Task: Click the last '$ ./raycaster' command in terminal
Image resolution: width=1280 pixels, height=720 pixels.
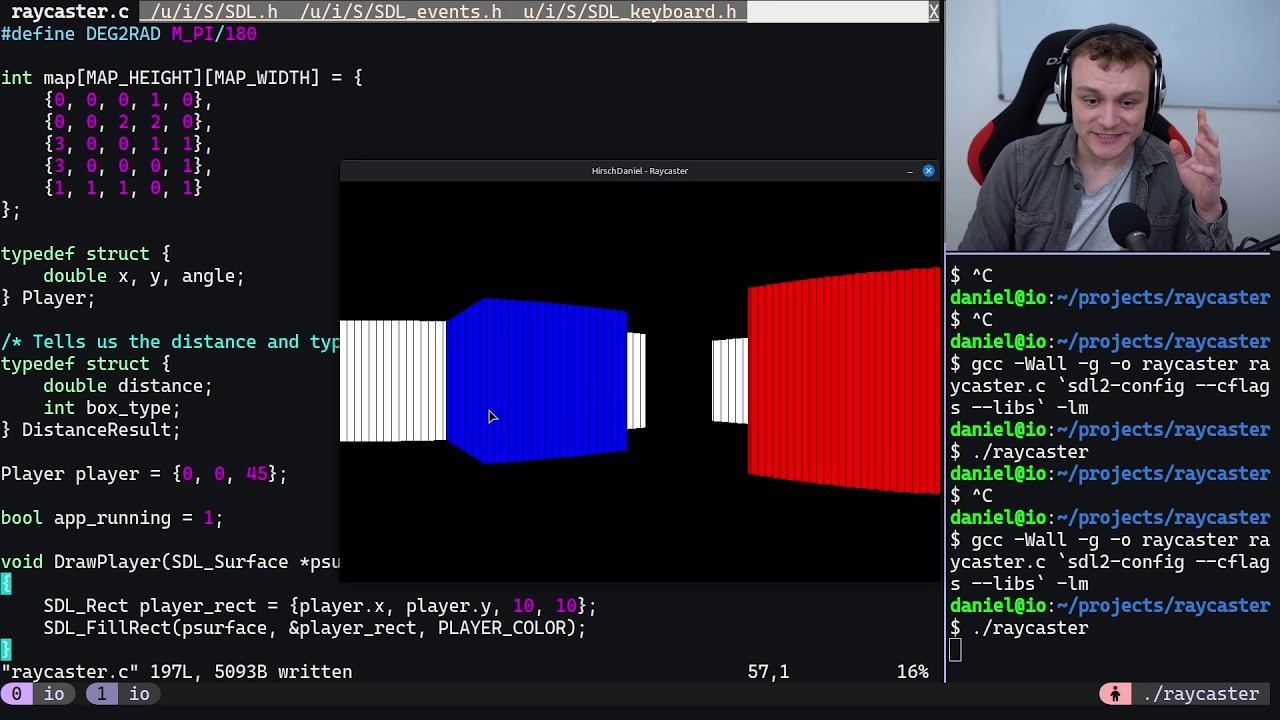Action: [1019, 628]
